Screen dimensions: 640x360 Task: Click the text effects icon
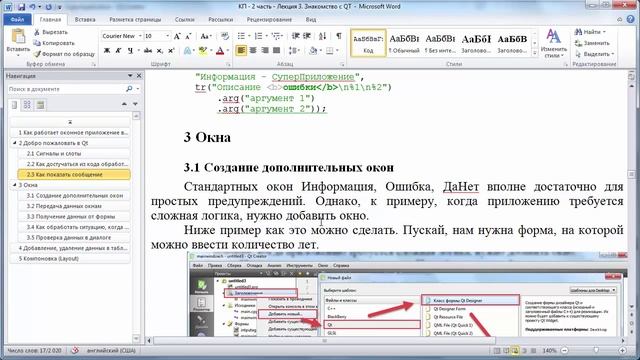pyautogui.click(x=187, y=51)
